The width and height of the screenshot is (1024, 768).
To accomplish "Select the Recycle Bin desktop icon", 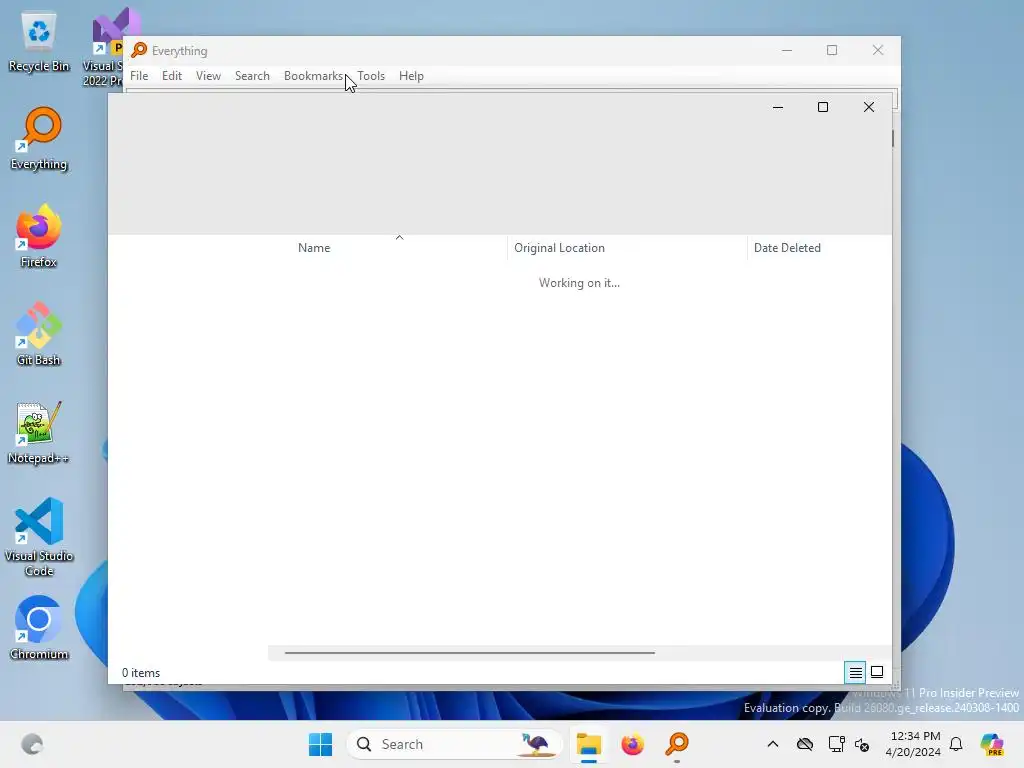I will [39, 43].
